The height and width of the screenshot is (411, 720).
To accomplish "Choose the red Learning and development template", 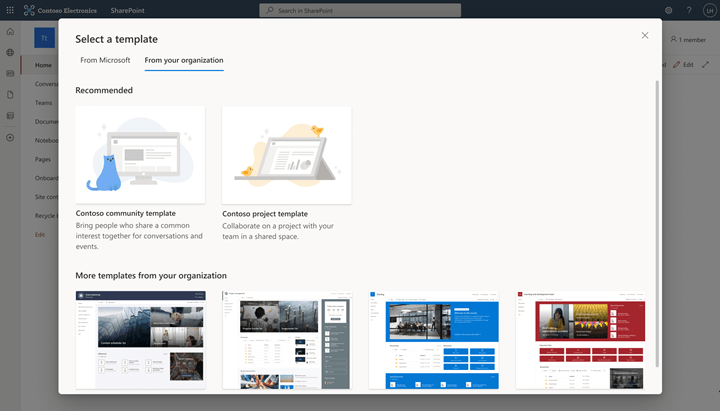I will point(580,340).
